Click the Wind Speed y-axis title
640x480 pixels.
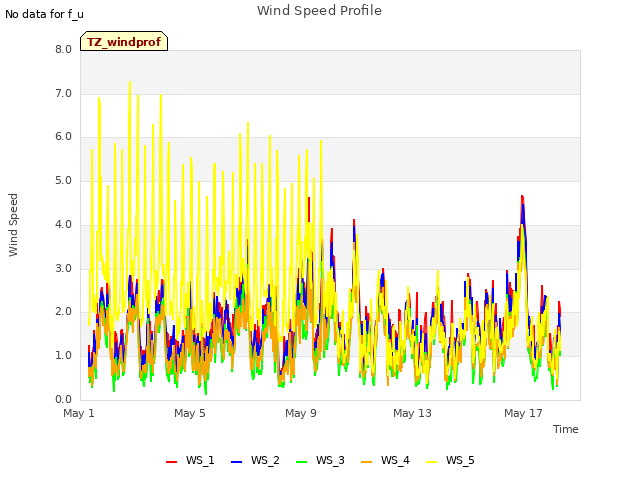[x=13, y=225]
